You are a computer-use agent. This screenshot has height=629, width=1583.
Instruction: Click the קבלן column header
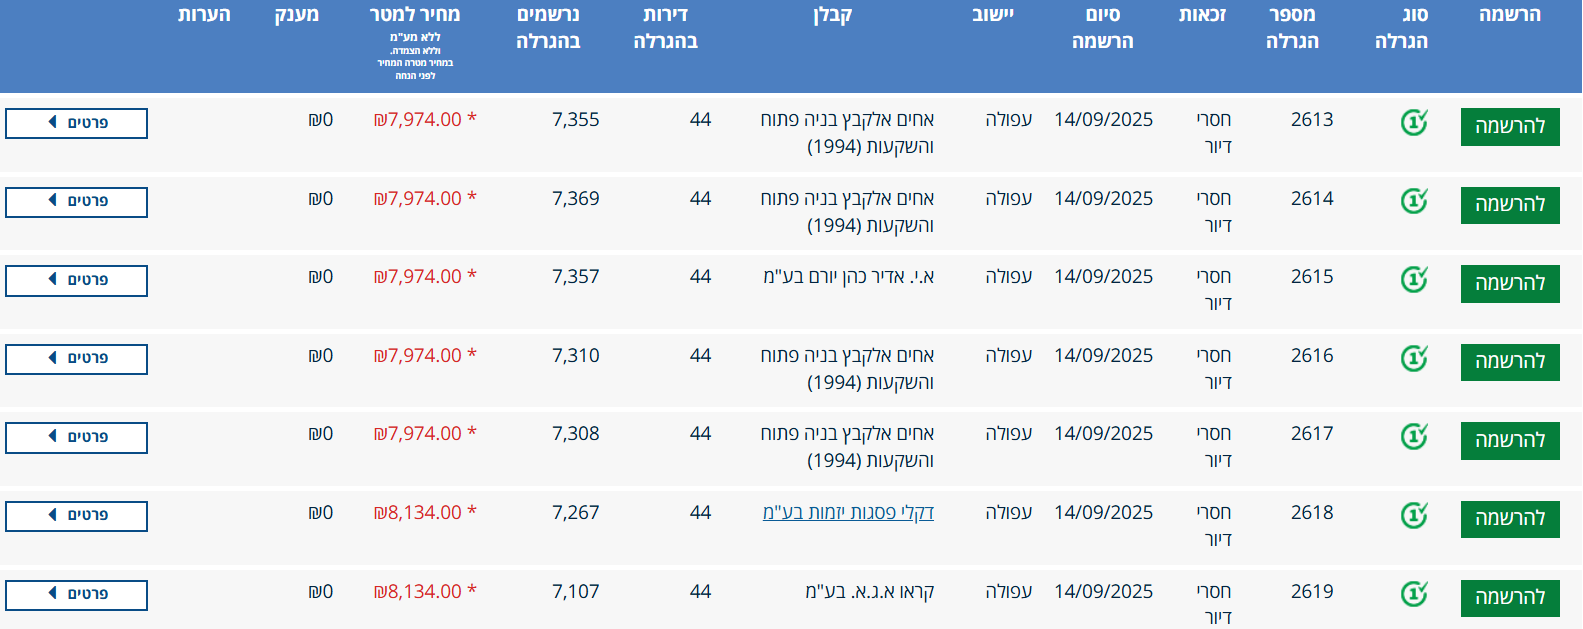(832, 15)
